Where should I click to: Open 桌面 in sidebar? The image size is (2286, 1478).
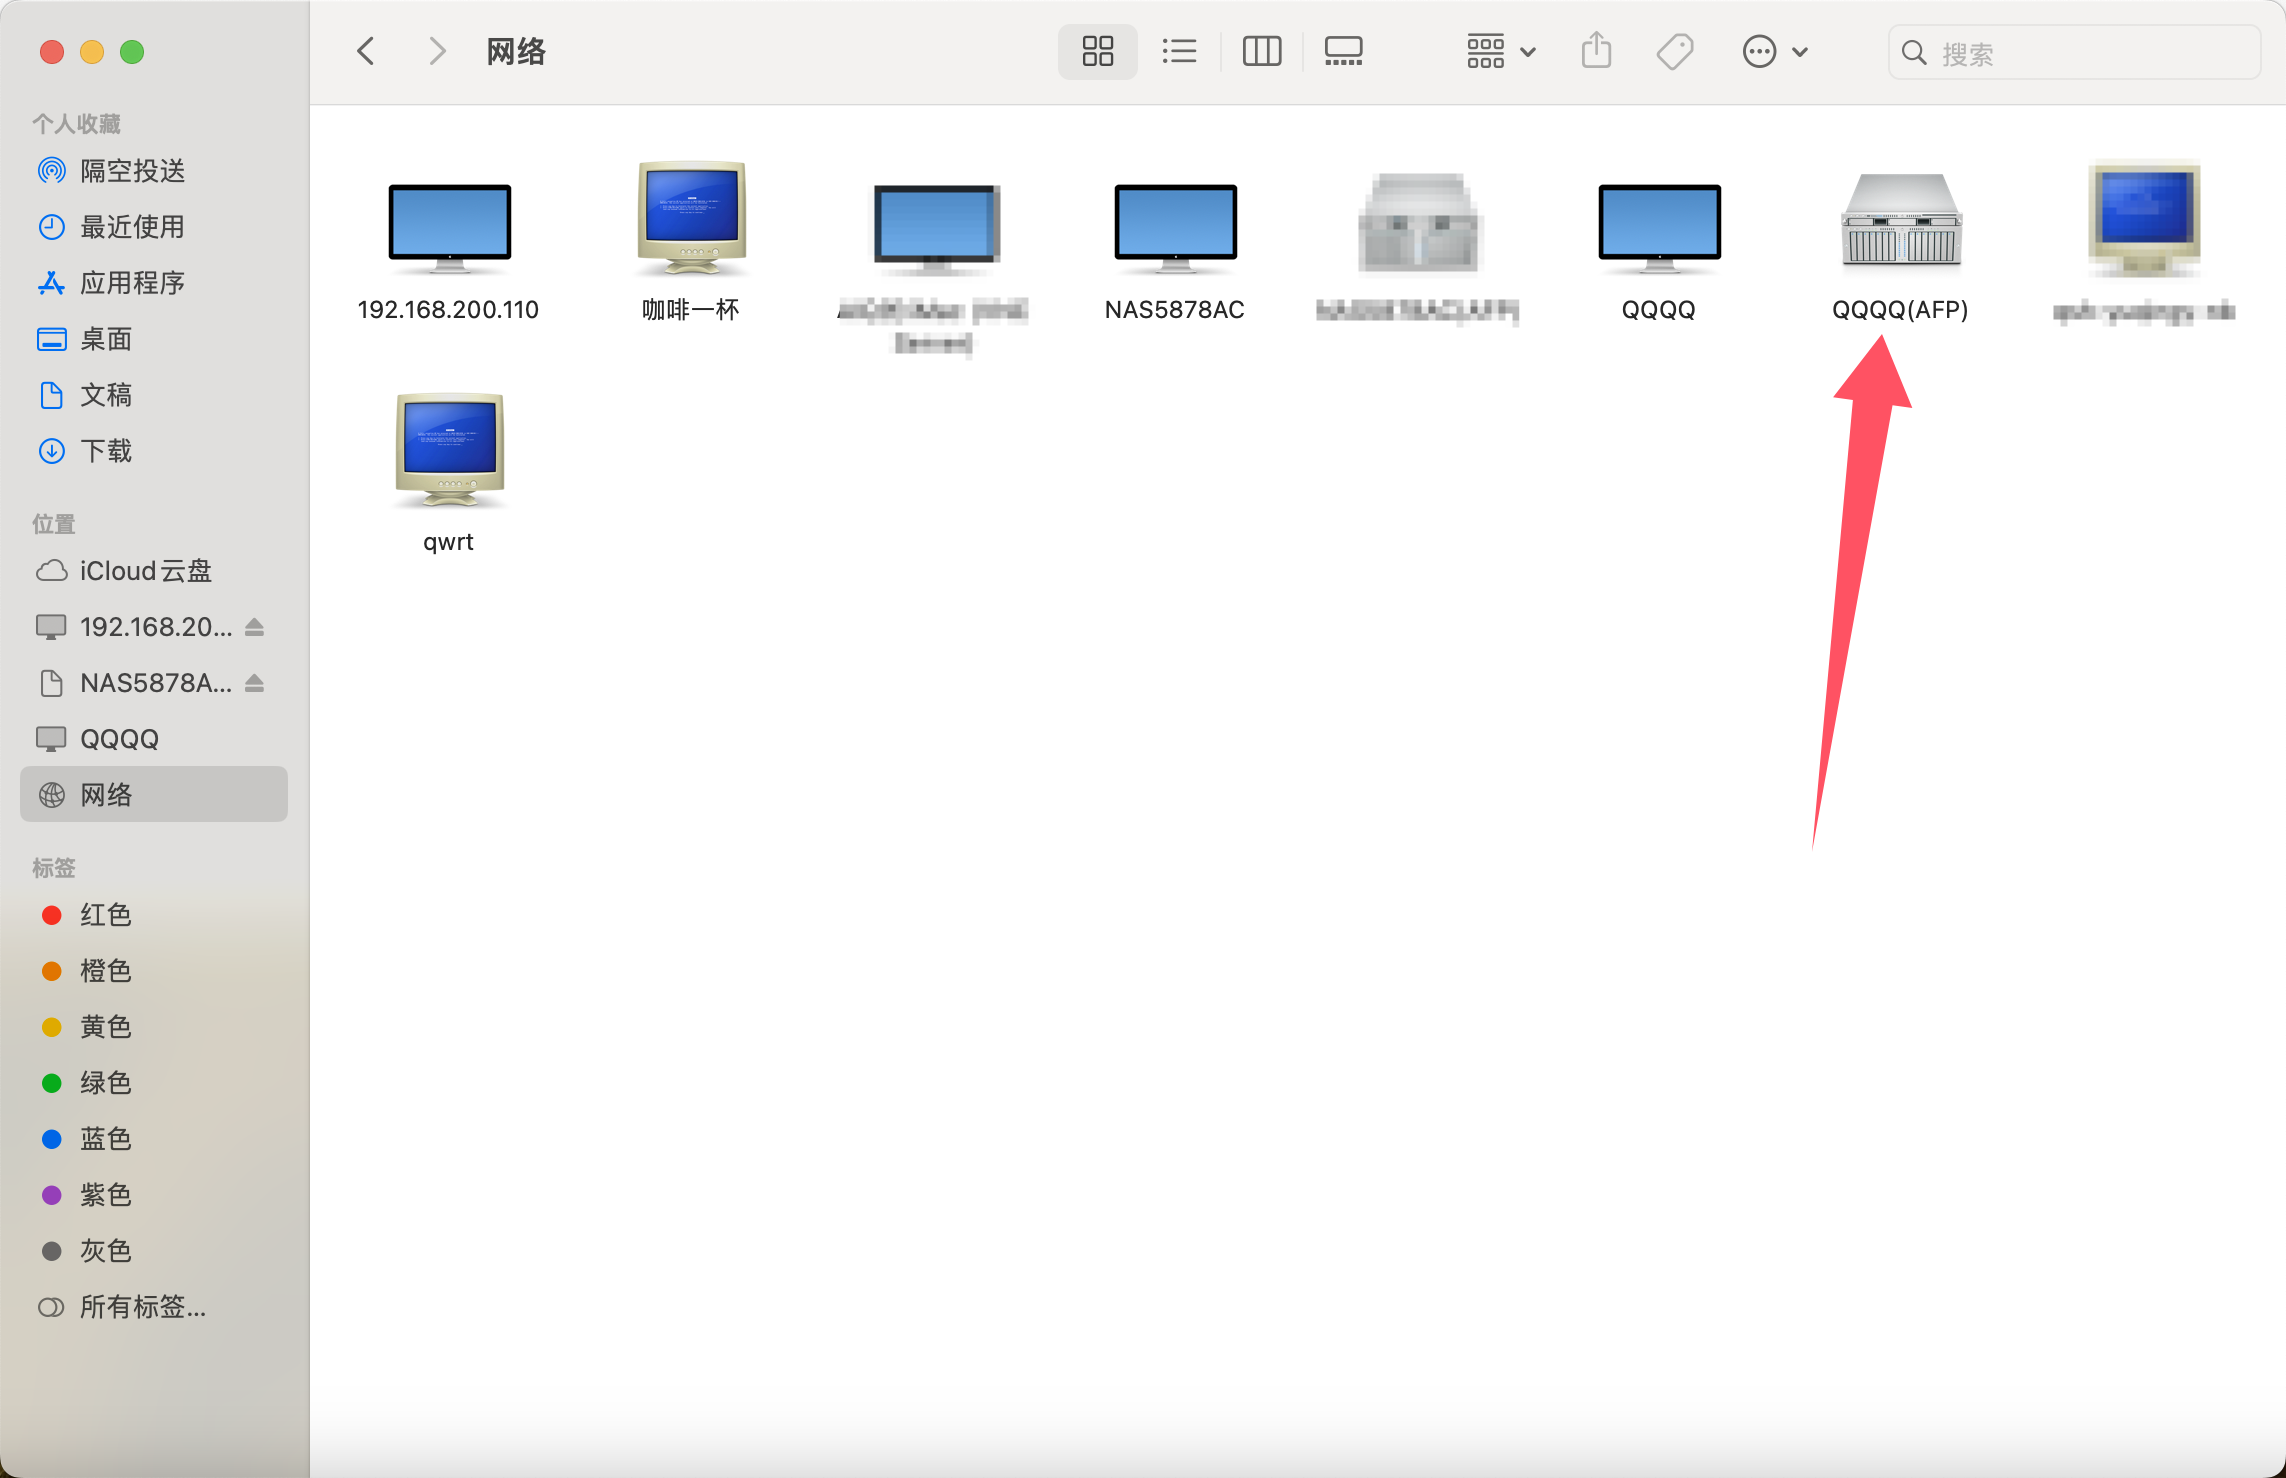pyautogui.click(x=154, y=339)
